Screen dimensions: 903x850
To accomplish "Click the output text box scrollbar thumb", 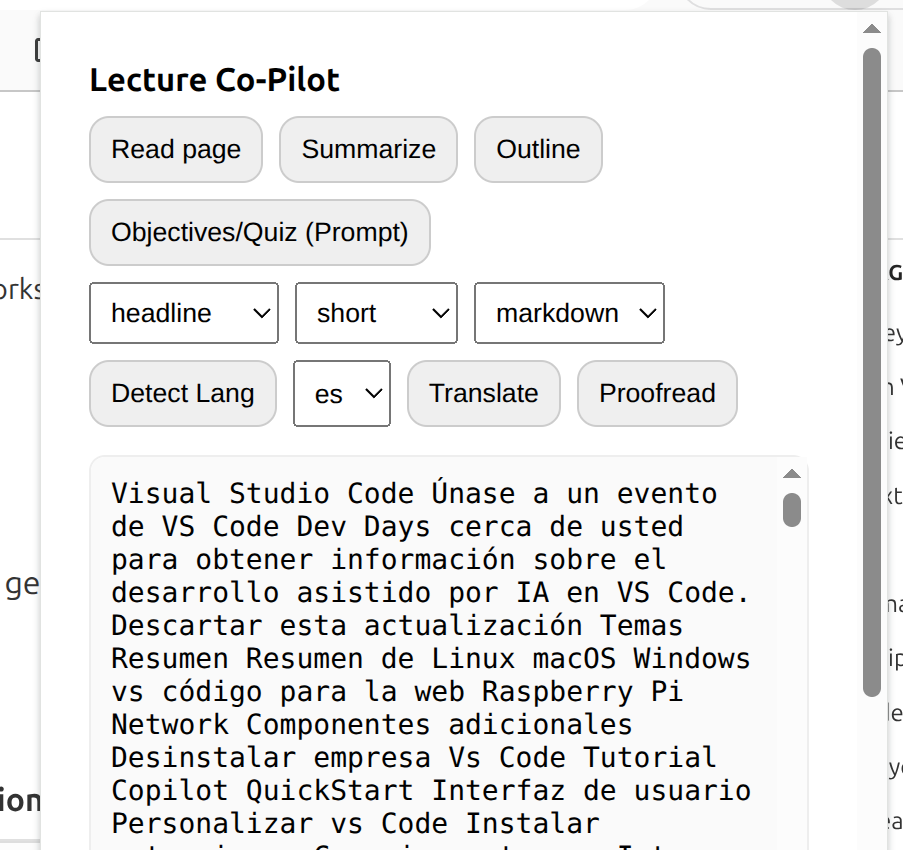I will click(792, 510).
